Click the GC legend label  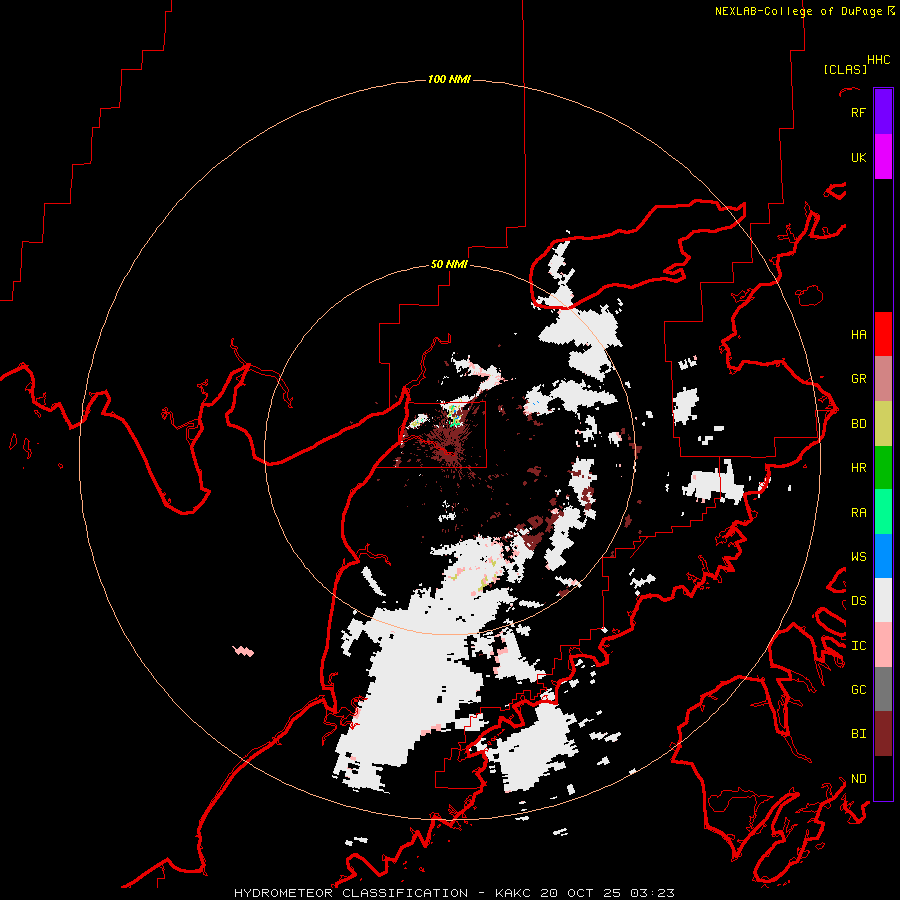tap(858, 689)
